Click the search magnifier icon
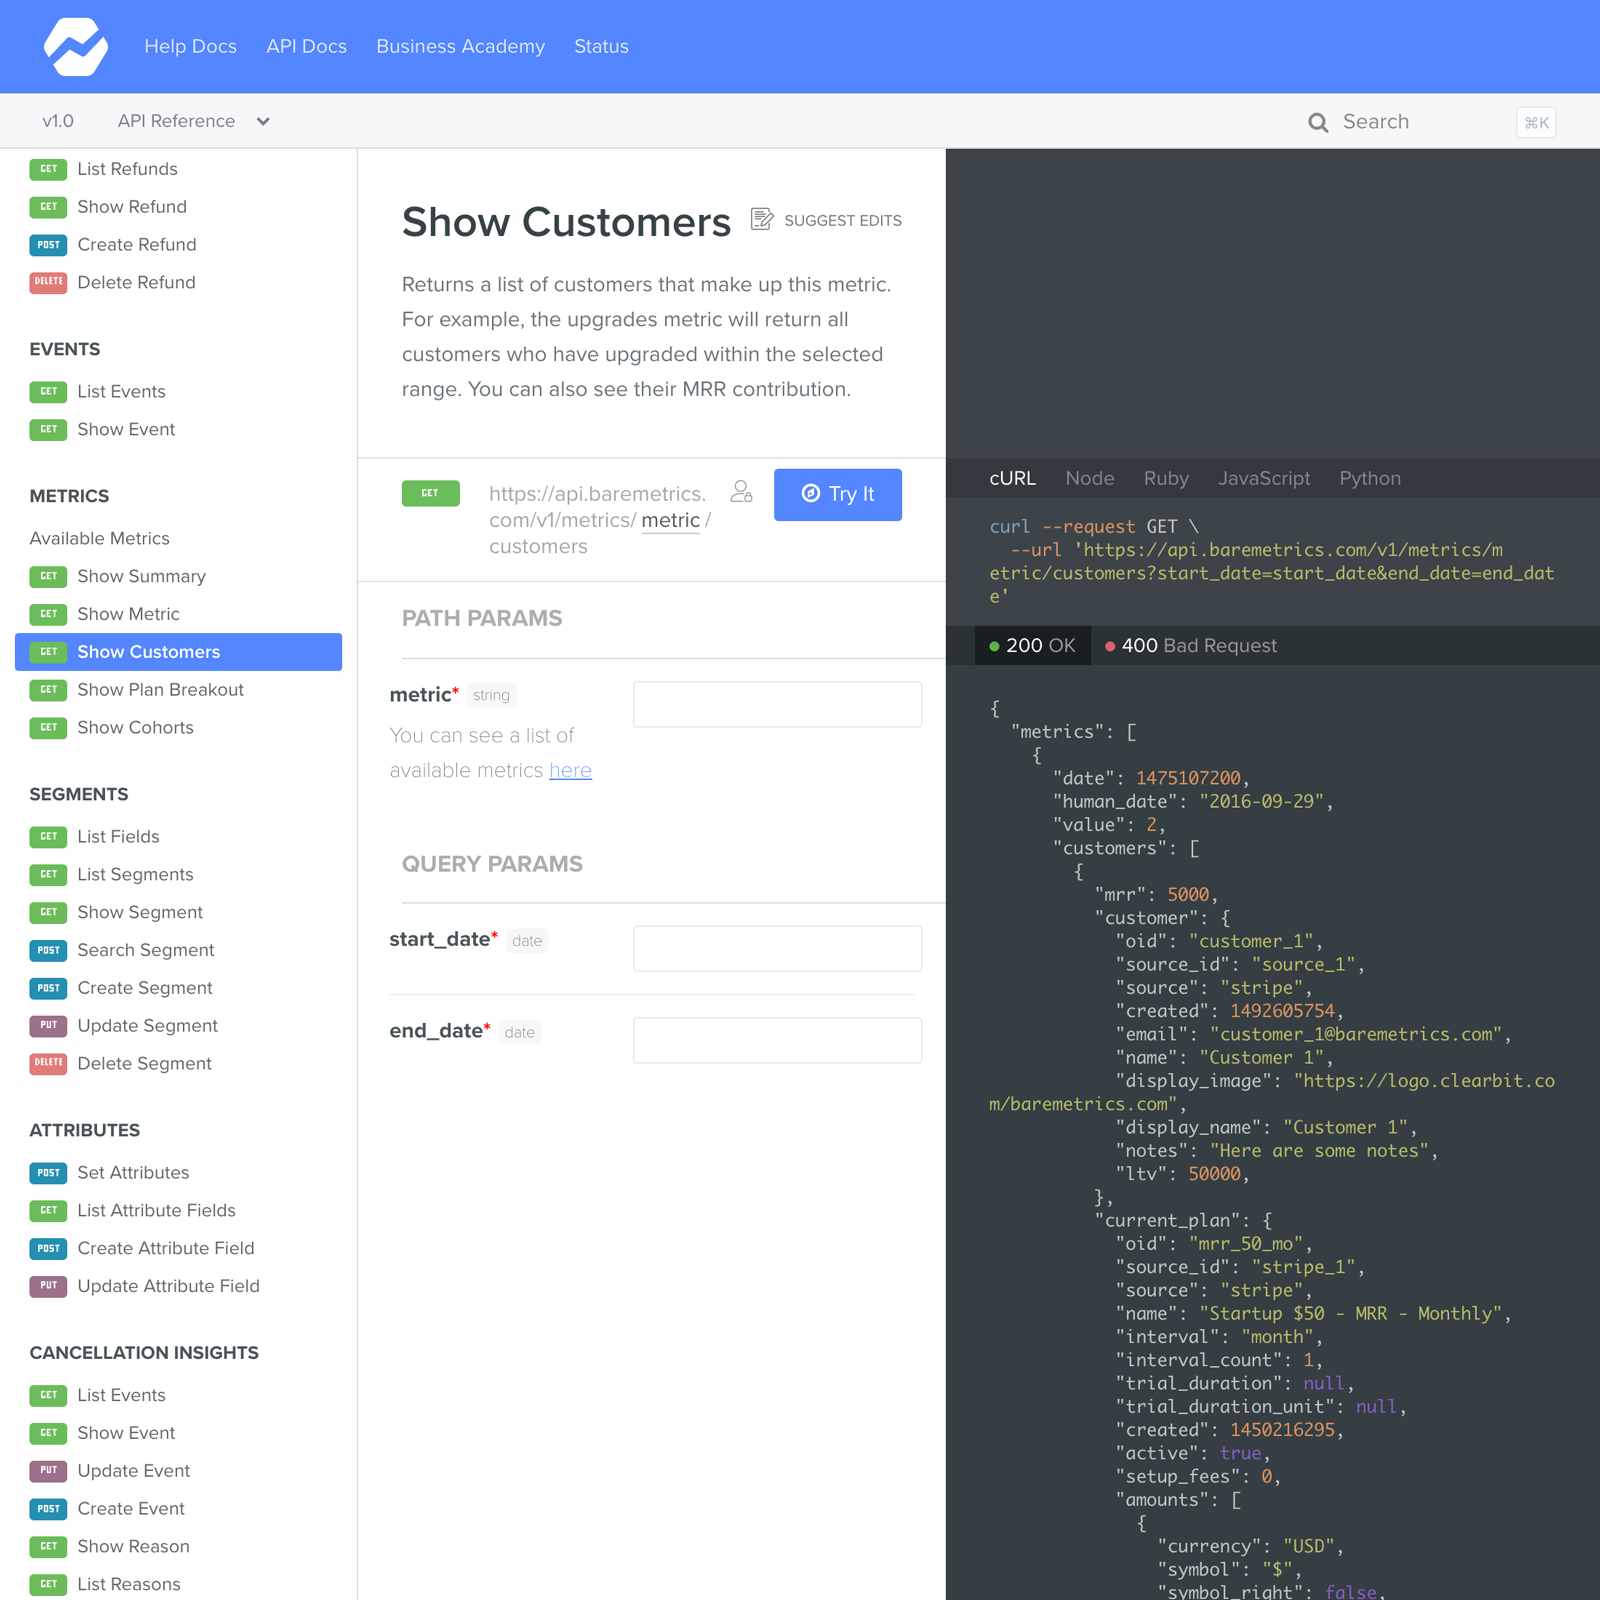This screenshot has height=1600, width=1600. tap(1318, 122)
